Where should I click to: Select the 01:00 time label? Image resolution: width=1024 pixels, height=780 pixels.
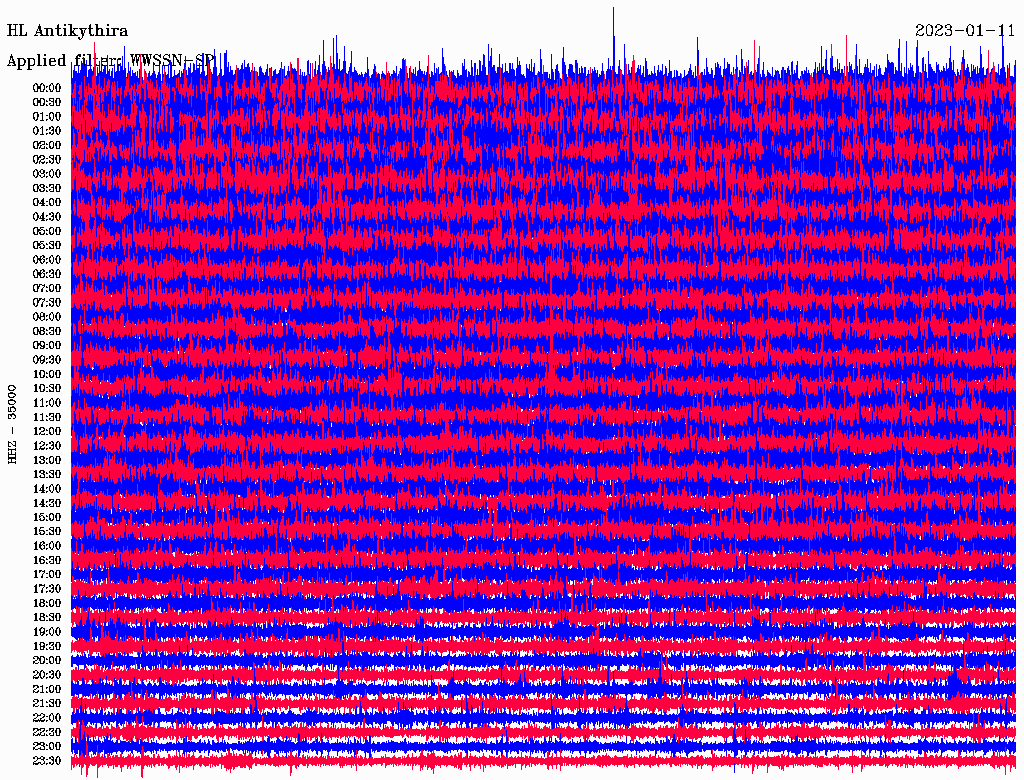click(x=47, y=117)
